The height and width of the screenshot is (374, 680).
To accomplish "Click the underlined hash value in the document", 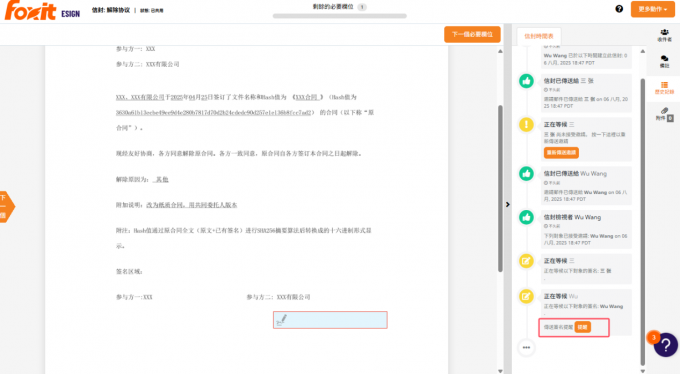I will 213,112.
